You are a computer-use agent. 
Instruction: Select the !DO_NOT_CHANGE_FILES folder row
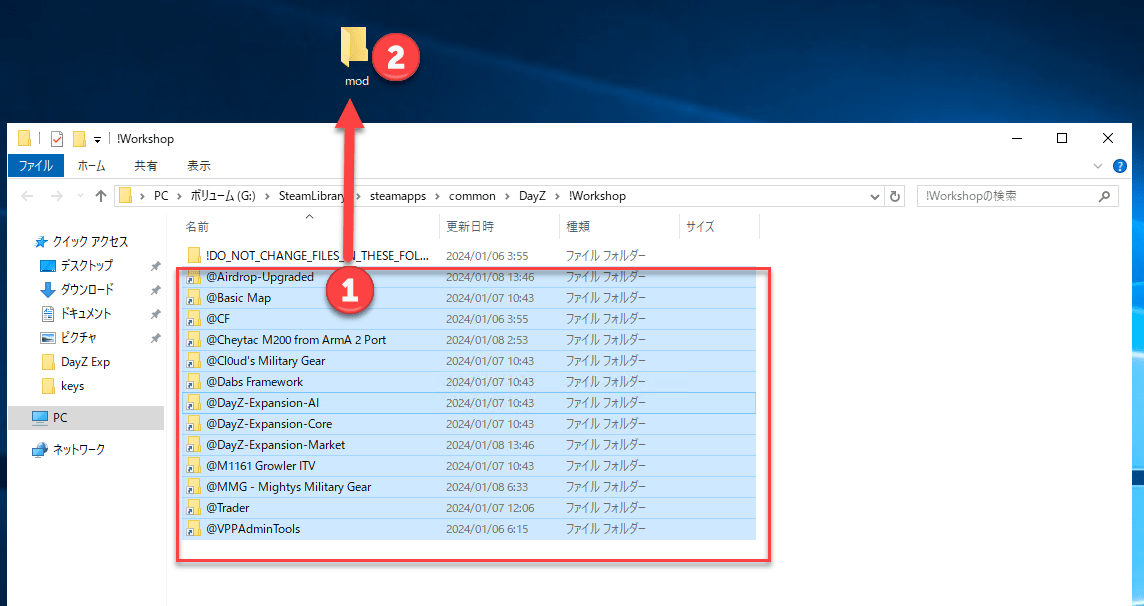[x=468, y=256]
